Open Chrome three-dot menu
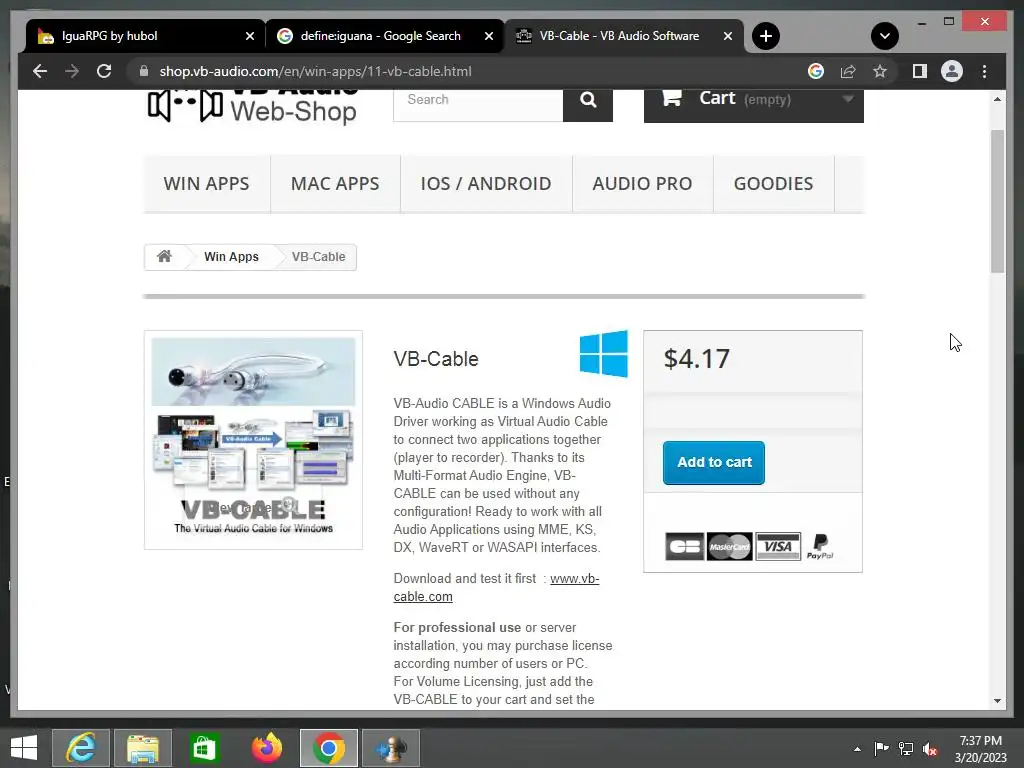 (984, 71)
